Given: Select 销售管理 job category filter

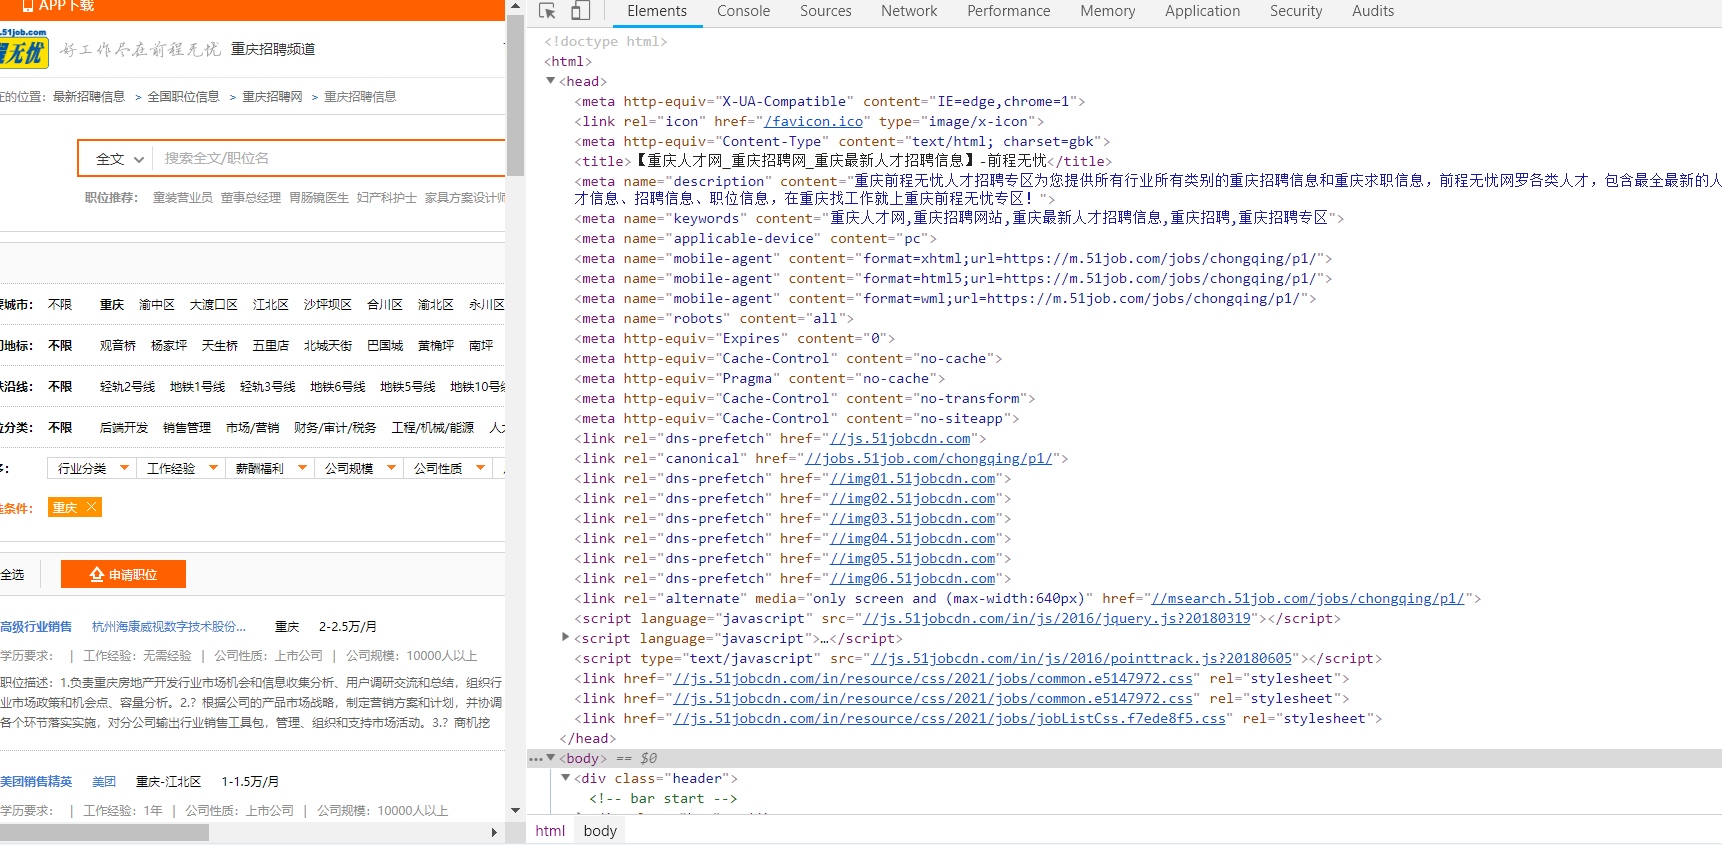Looking at the screenshot, I should point(187,428).
